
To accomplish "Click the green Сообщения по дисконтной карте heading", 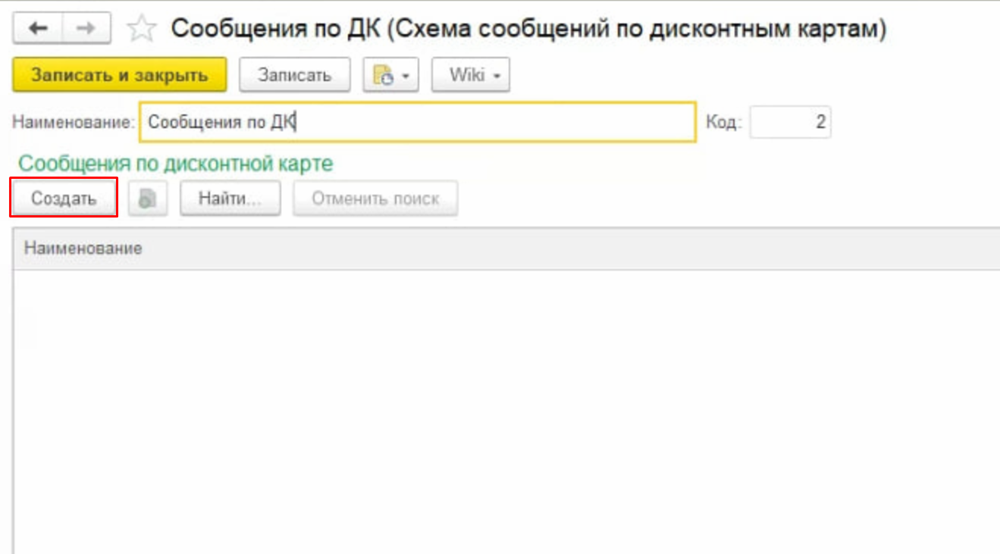I will pyautogui.click(x=176, y=163).
